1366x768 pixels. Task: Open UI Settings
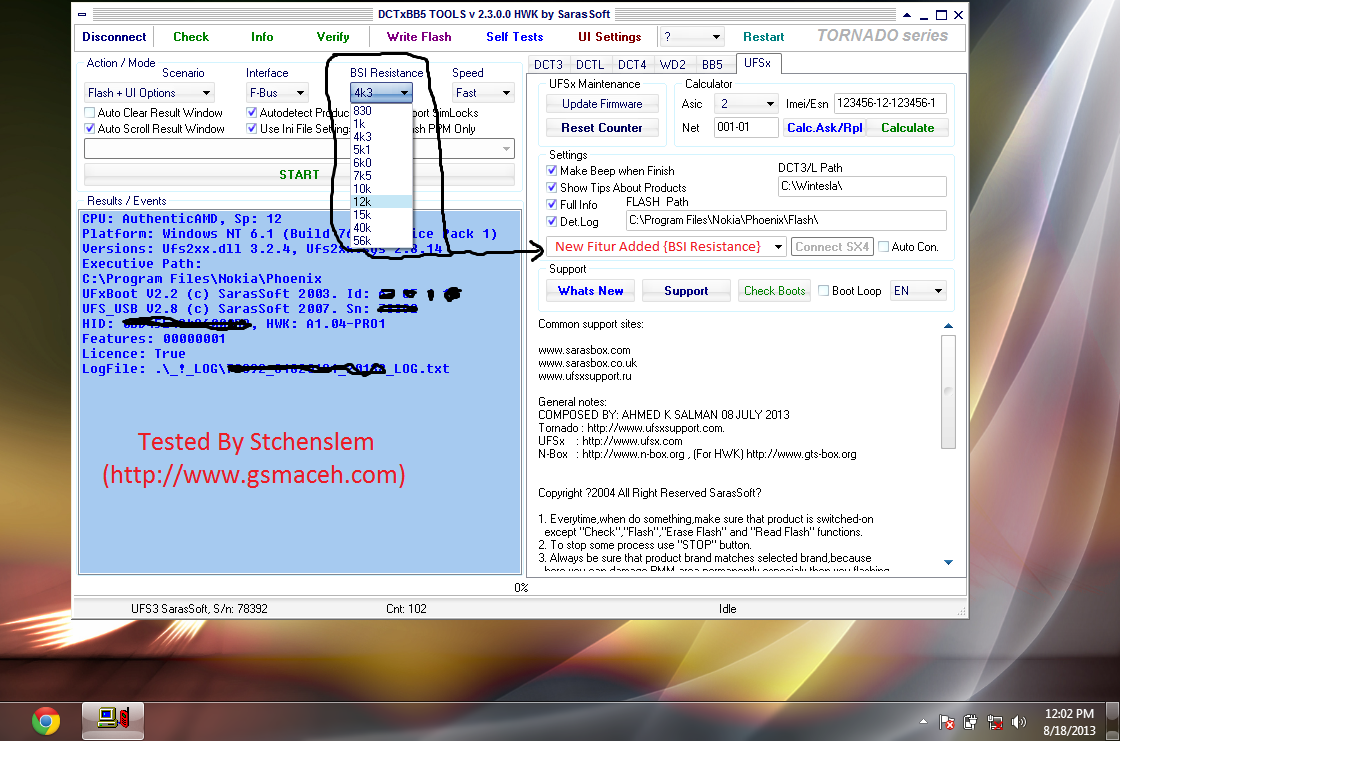tap(610, 37)
